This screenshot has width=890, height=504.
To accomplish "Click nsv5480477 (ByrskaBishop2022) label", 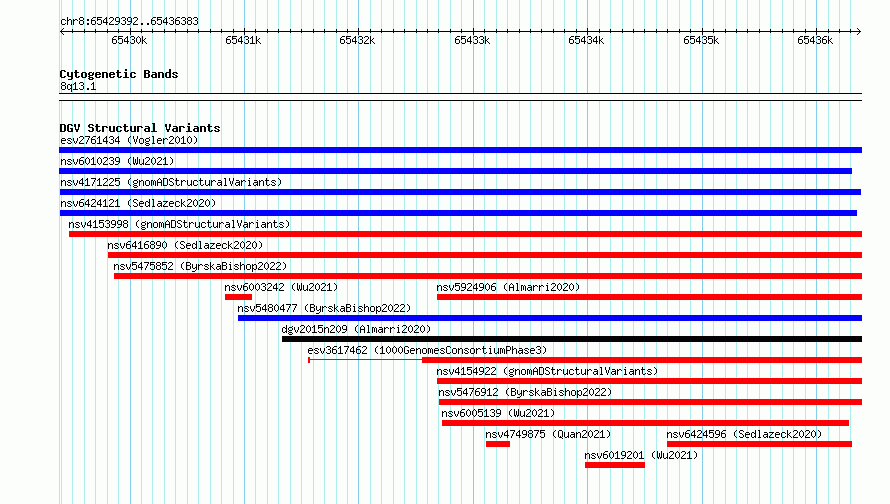I will click(324, 308).
